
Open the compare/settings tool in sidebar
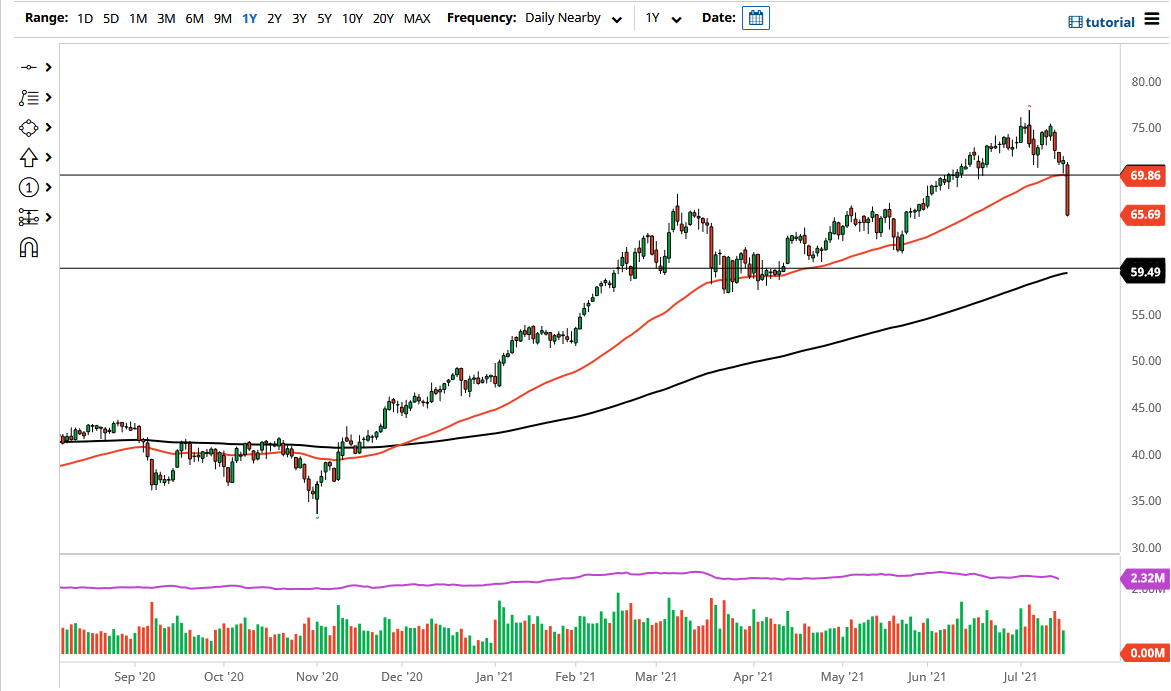pyautogui.click(x=30, y=217)
